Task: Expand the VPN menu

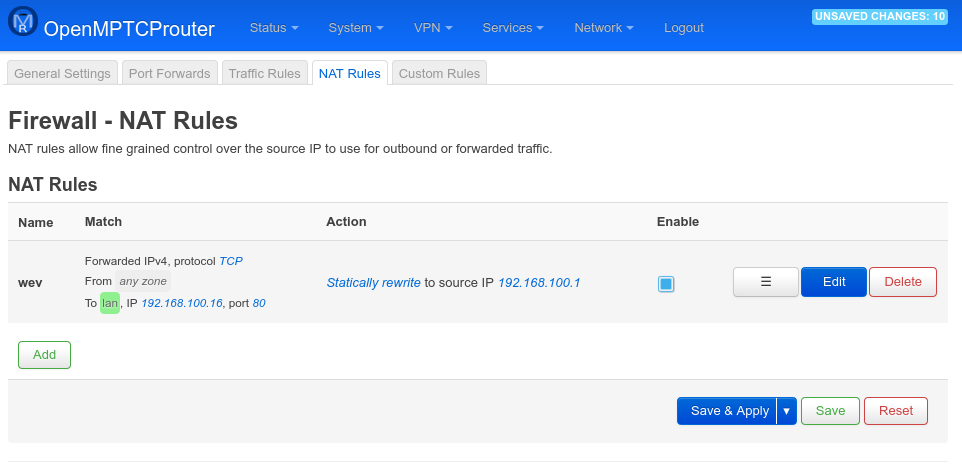Action: (x=433, y=28)
